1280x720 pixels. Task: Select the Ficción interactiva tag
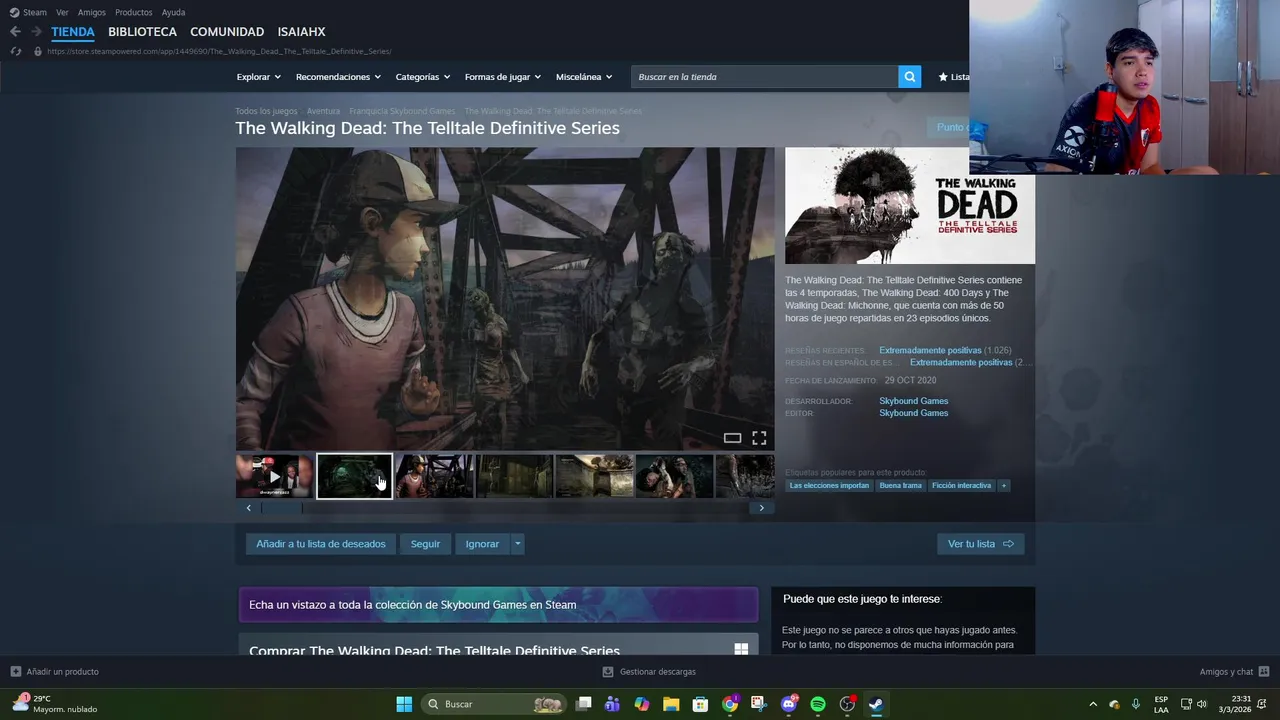(961, 486)
